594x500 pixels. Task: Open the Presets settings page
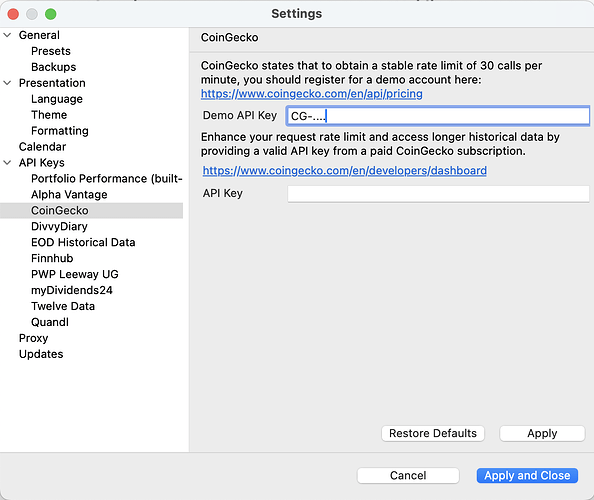pyautogui.click(x=51, y=51)
